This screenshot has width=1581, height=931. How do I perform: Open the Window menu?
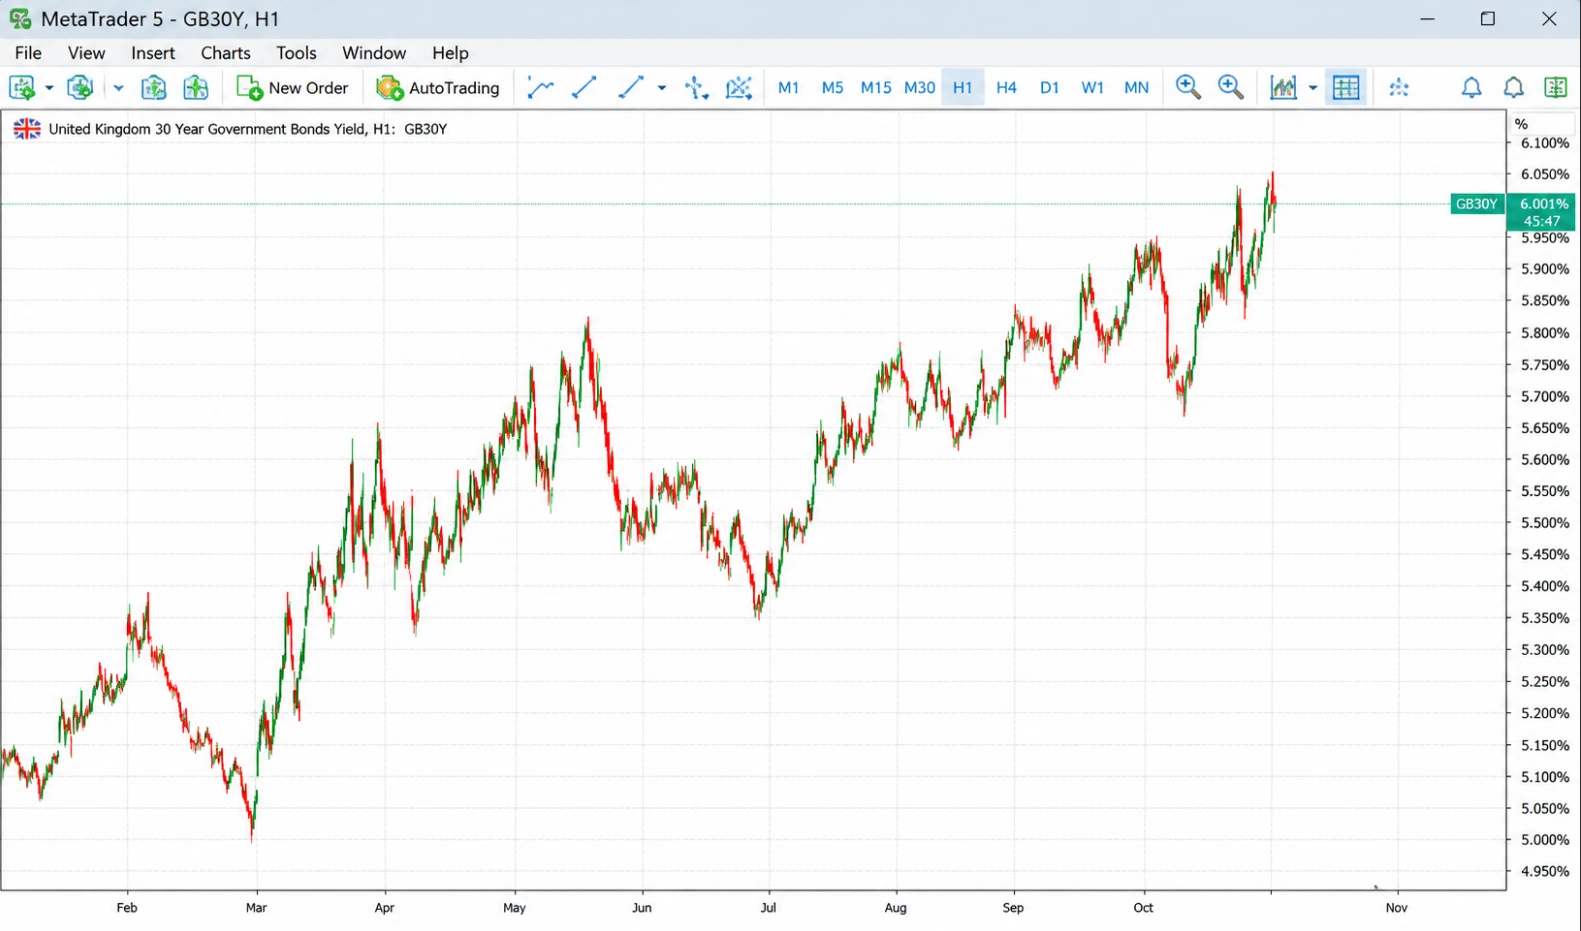coord(374,53)
